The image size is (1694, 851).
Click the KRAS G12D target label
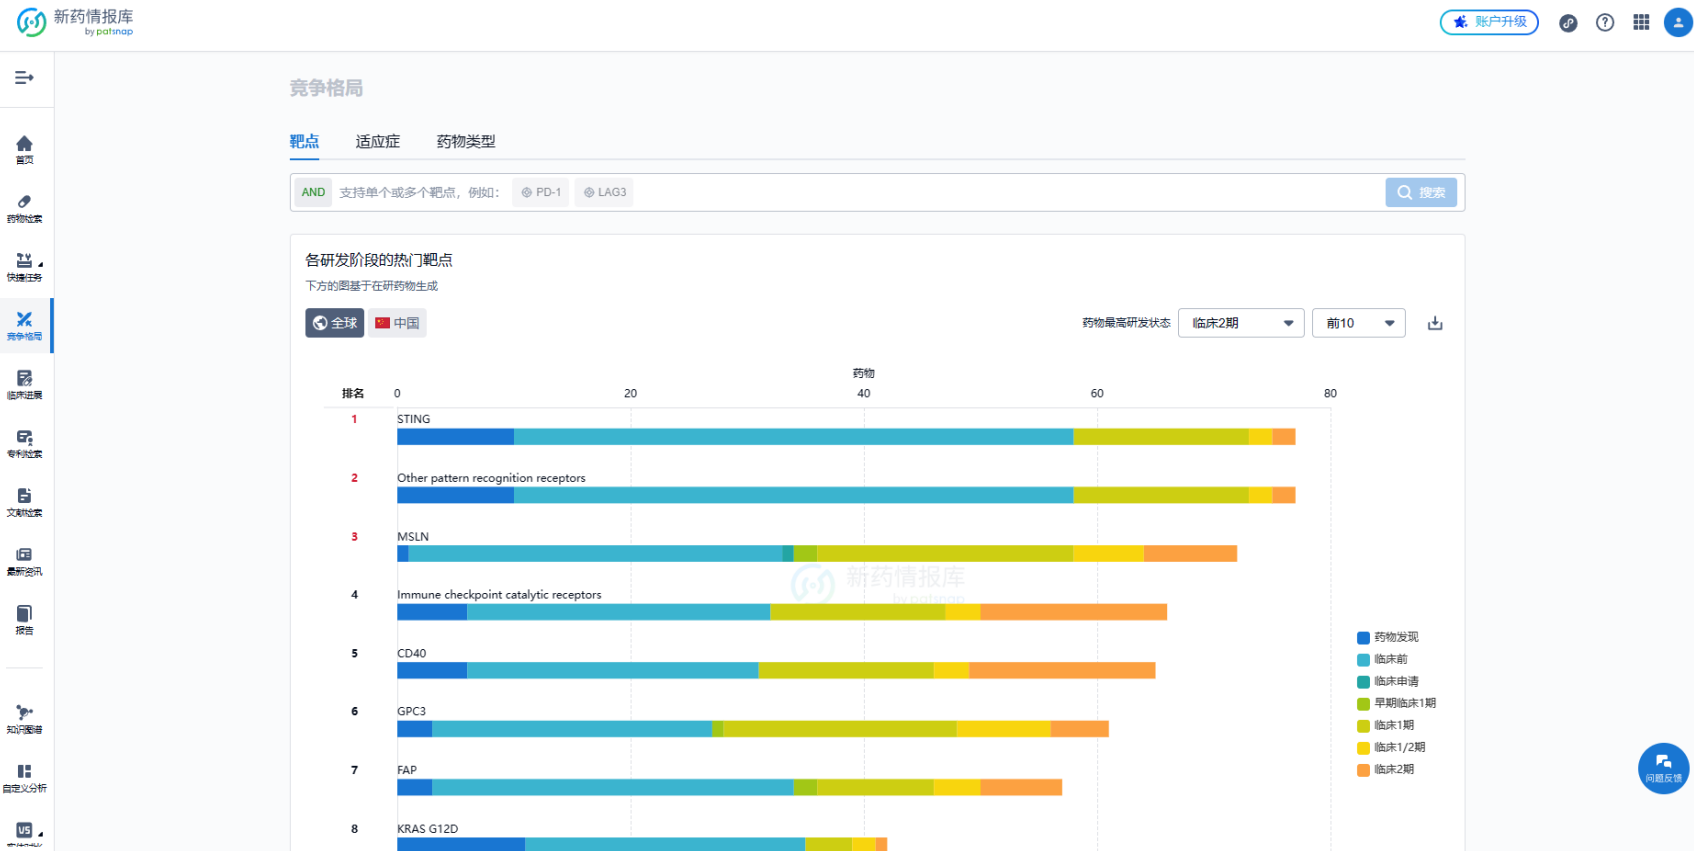click(x=427, y=829)
